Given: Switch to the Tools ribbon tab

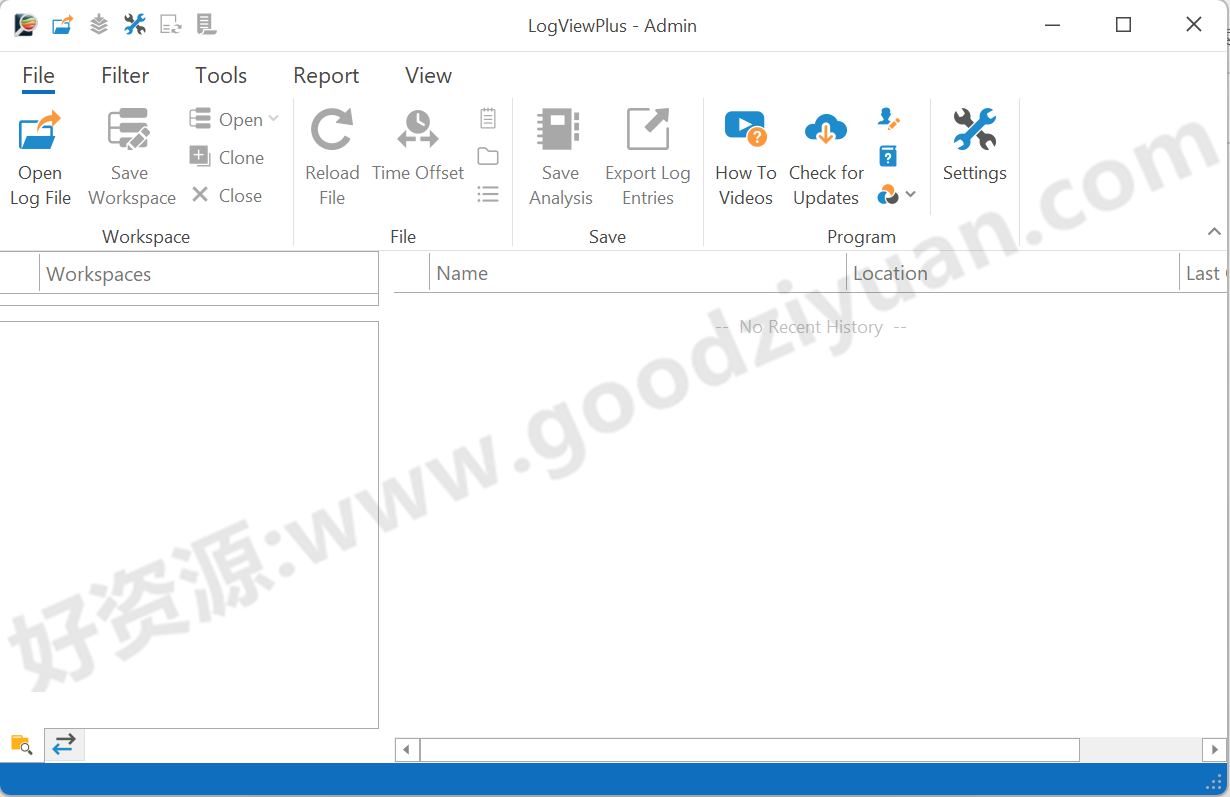Looking at the screenshot, I should click(x=221, y=76).
